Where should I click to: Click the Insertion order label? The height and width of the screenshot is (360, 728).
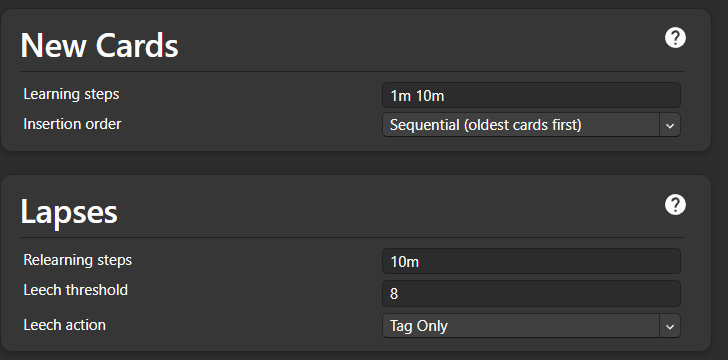72,124
